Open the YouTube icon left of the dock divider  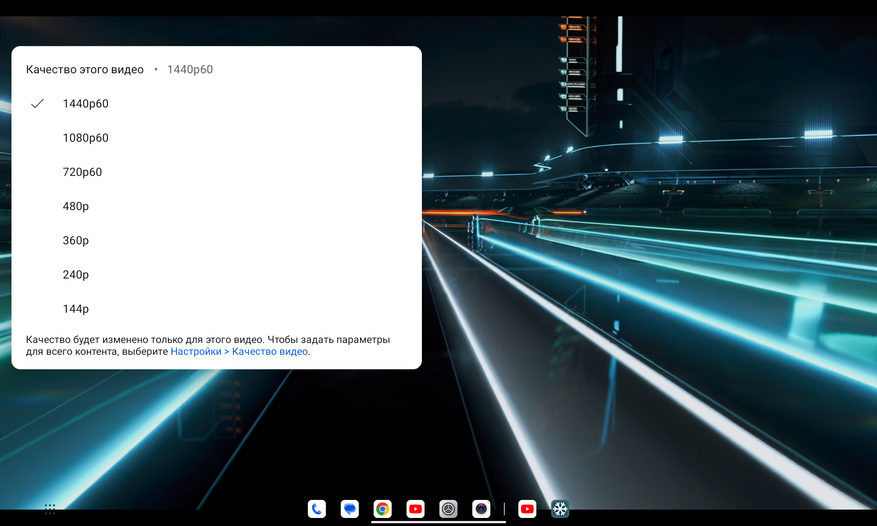[x=415, y=509]
